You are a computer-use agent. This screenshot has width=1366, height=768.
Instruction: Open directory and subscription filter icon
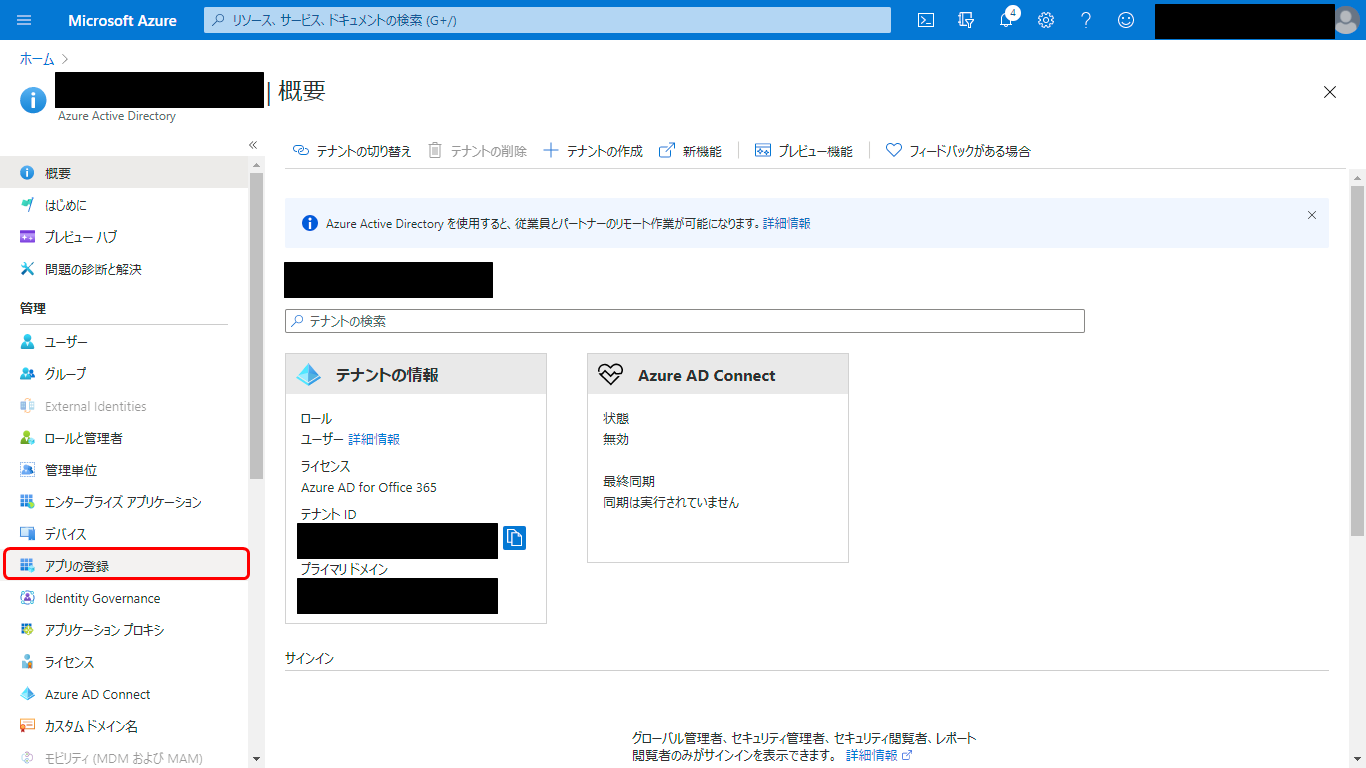point(966,20)
